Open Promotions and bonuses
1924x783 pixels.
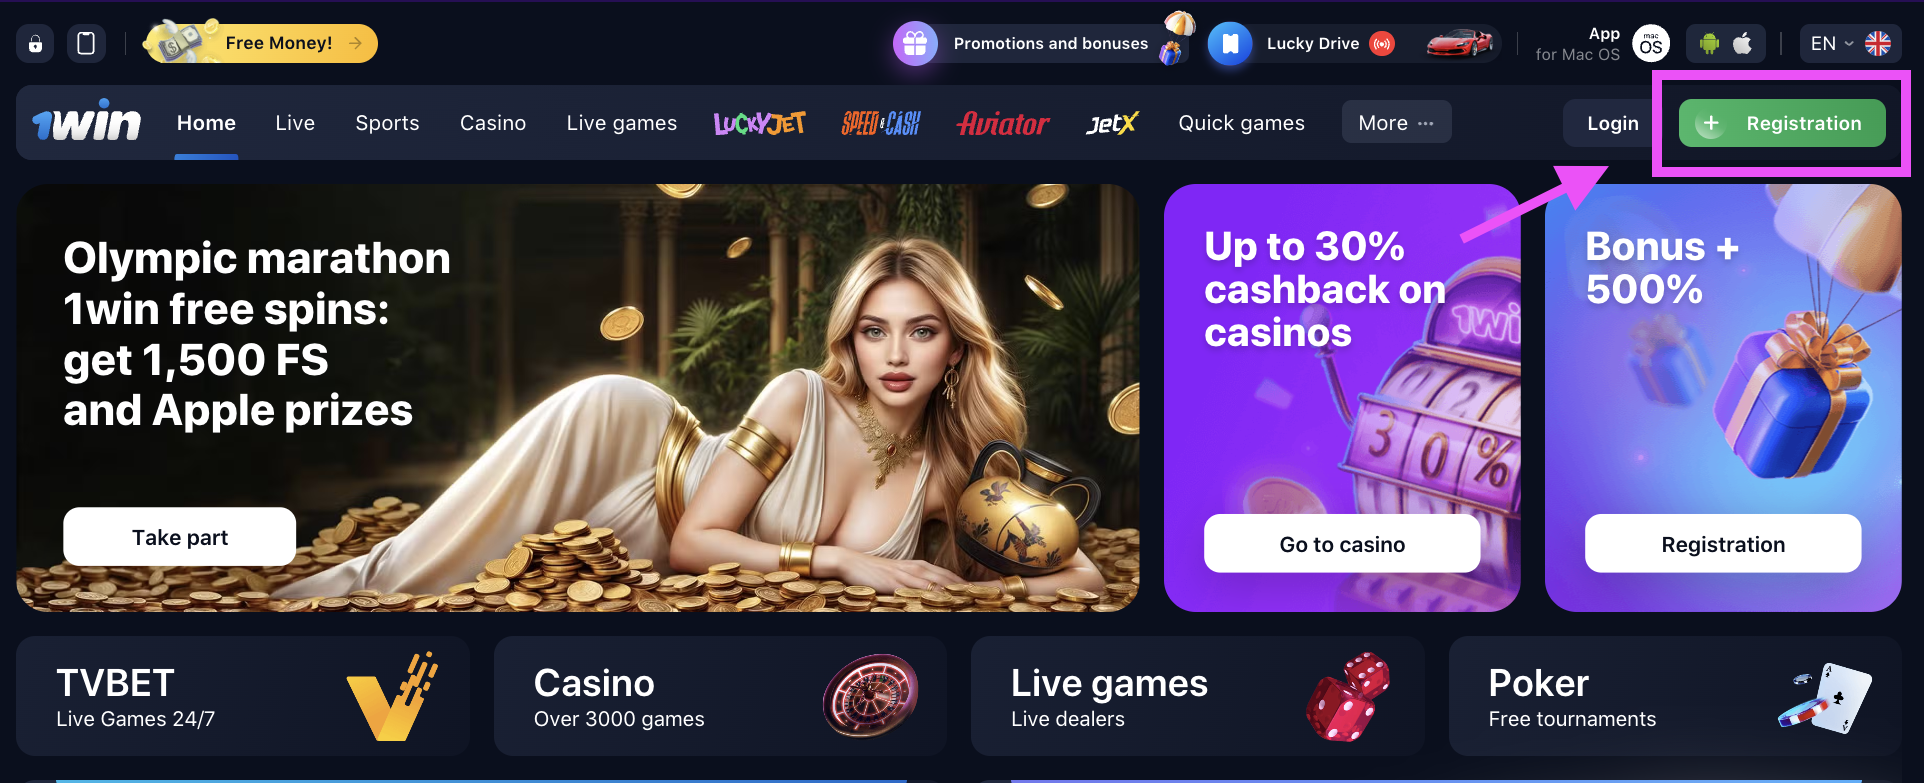click(1043, 43)
